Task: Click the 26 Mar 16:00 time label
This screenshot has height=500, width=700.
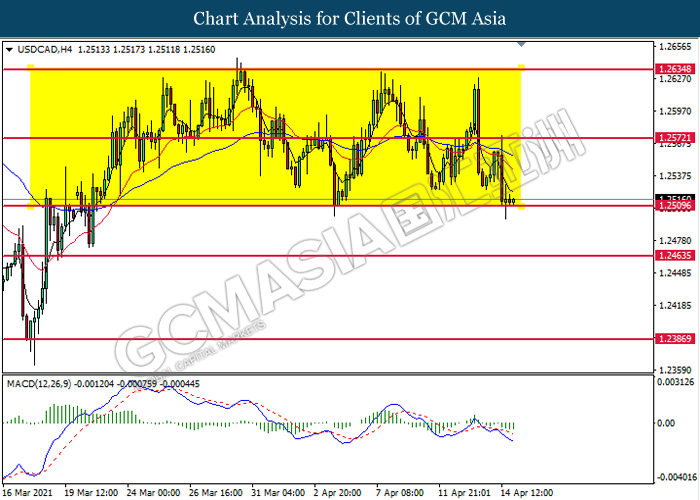Action: tap(216, 493)
